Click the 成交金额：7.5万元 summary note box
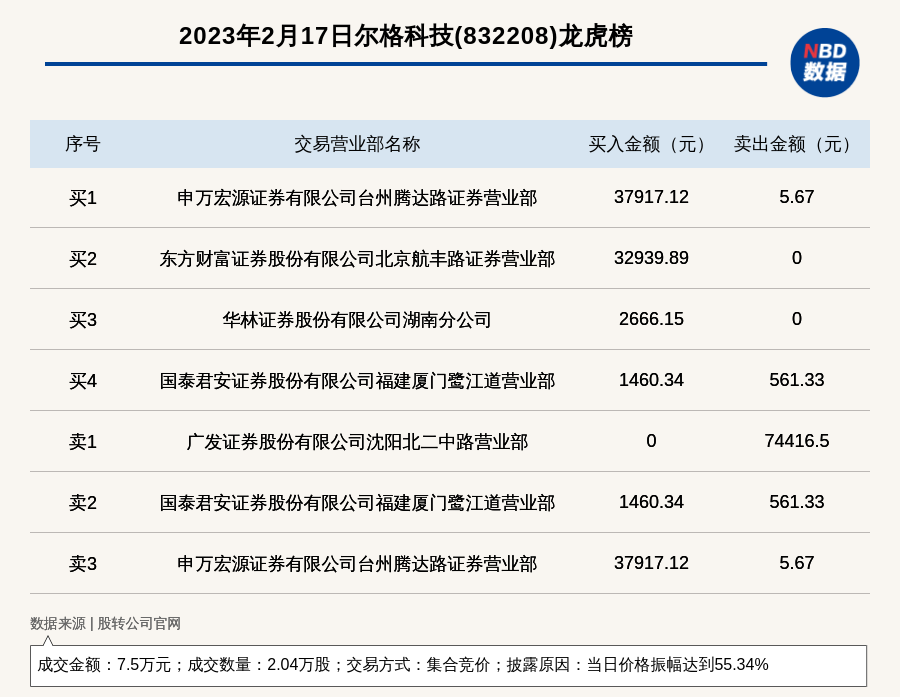 click(448, 665)
